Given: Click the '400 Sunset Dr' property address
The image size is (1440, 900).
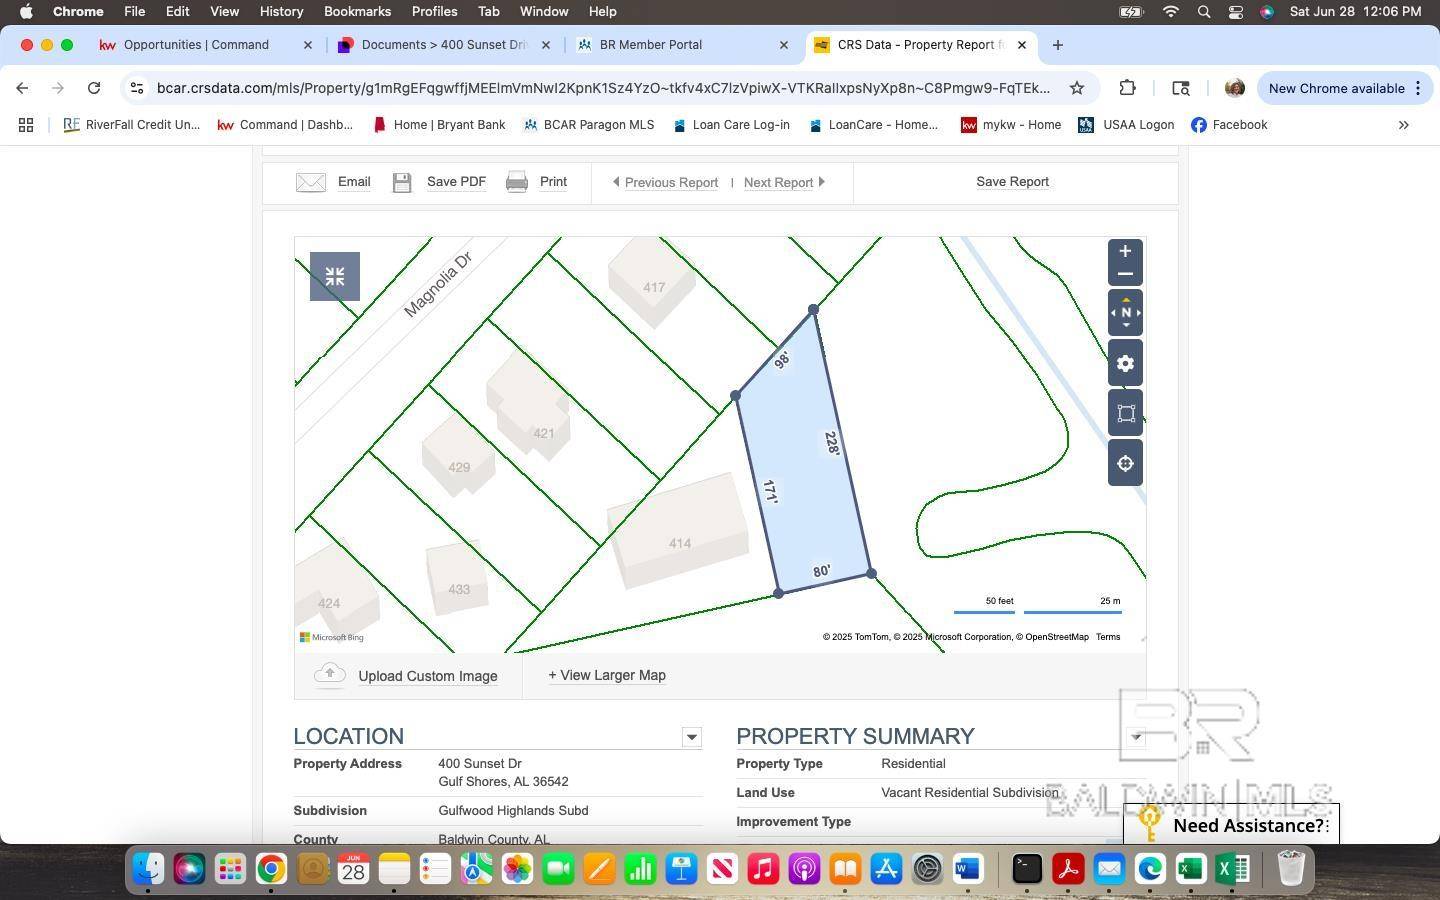Looking at the screenshot, I should coord(480,764).
